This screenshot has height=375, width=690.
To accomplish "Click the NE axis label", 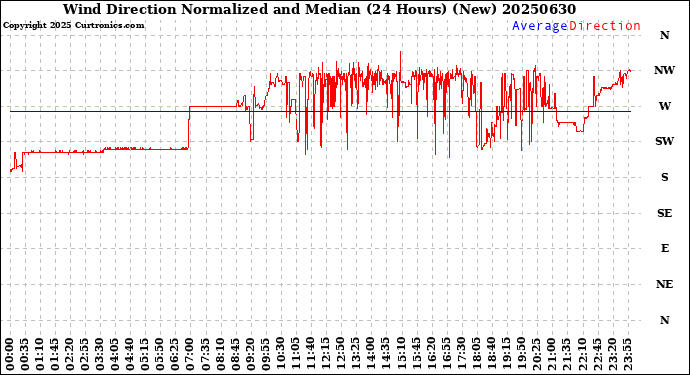I will click(x=664, y=285).
